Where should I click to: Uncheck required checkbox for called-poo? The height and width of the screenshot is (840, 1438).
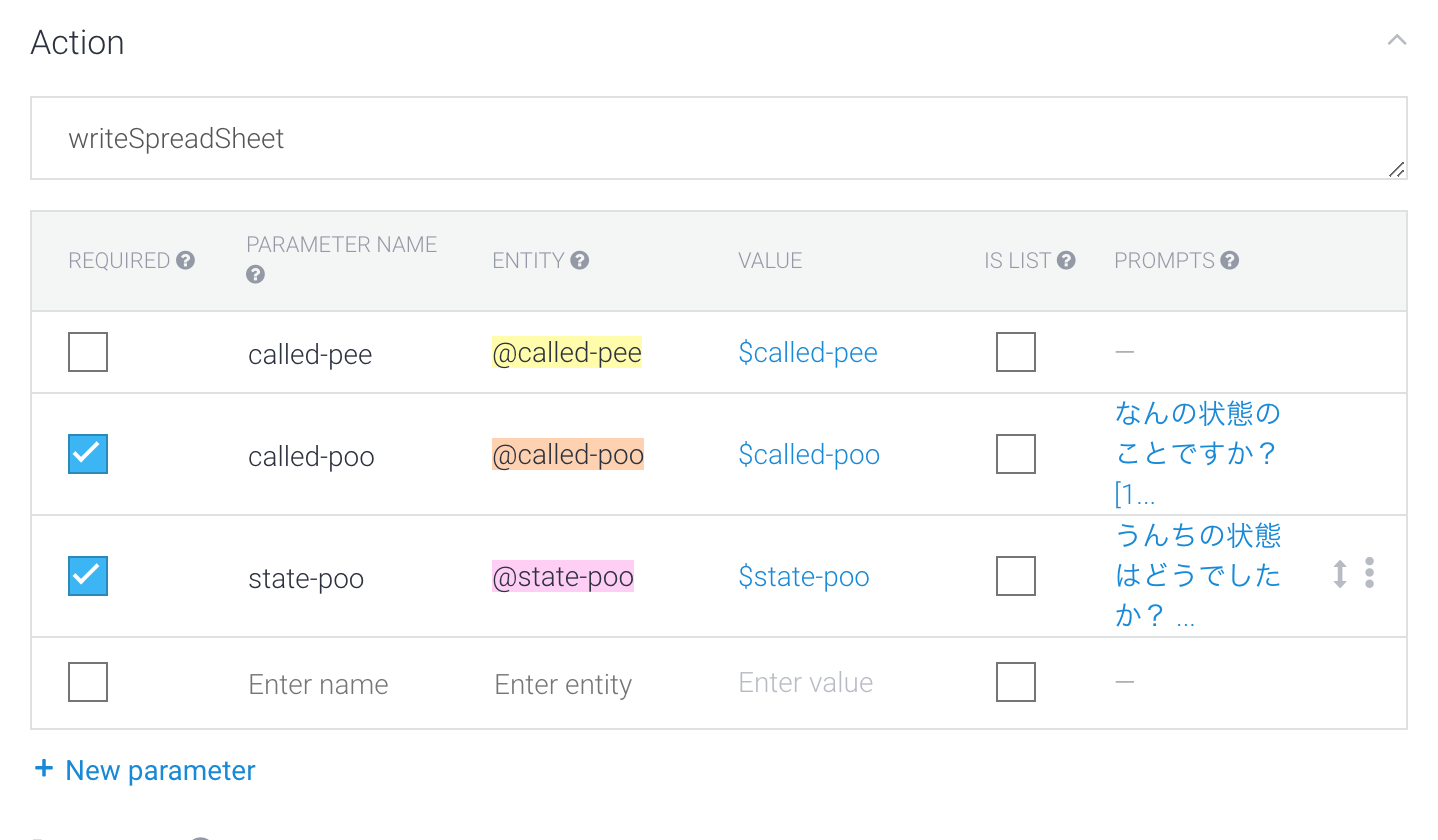pos(88,454)
